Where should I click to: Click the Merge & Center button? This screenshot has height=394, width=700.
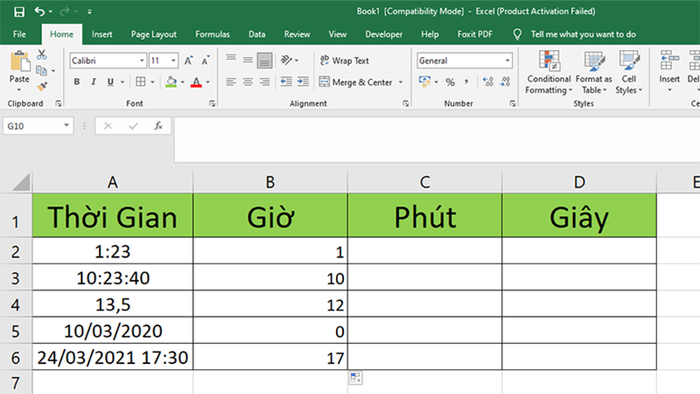pos(356,82)
